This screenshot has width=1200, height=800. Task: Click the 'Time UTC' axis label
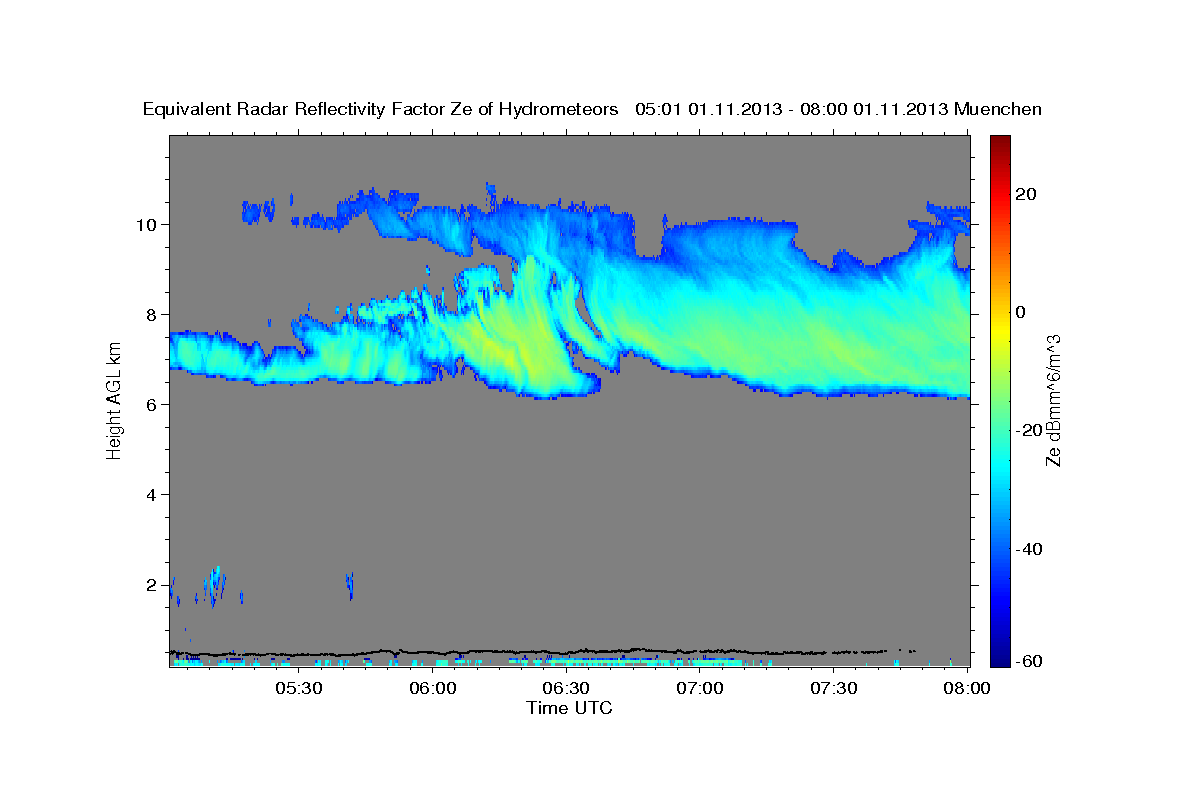point(569,708)
